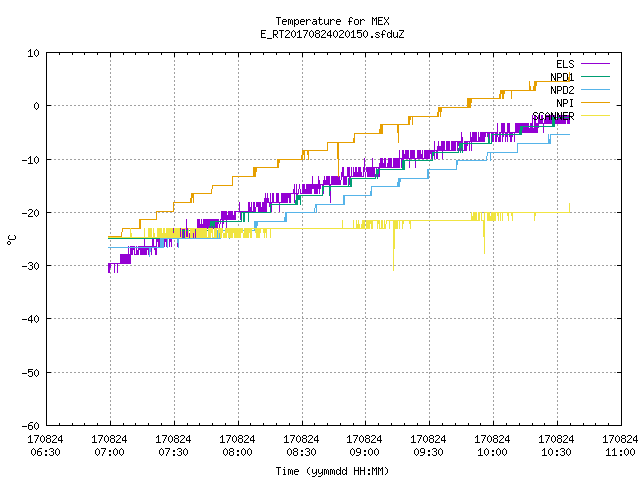This screenshot has height=480, width=640.
Task: Click the SCANNER legend label
Action: coord(553,116)
